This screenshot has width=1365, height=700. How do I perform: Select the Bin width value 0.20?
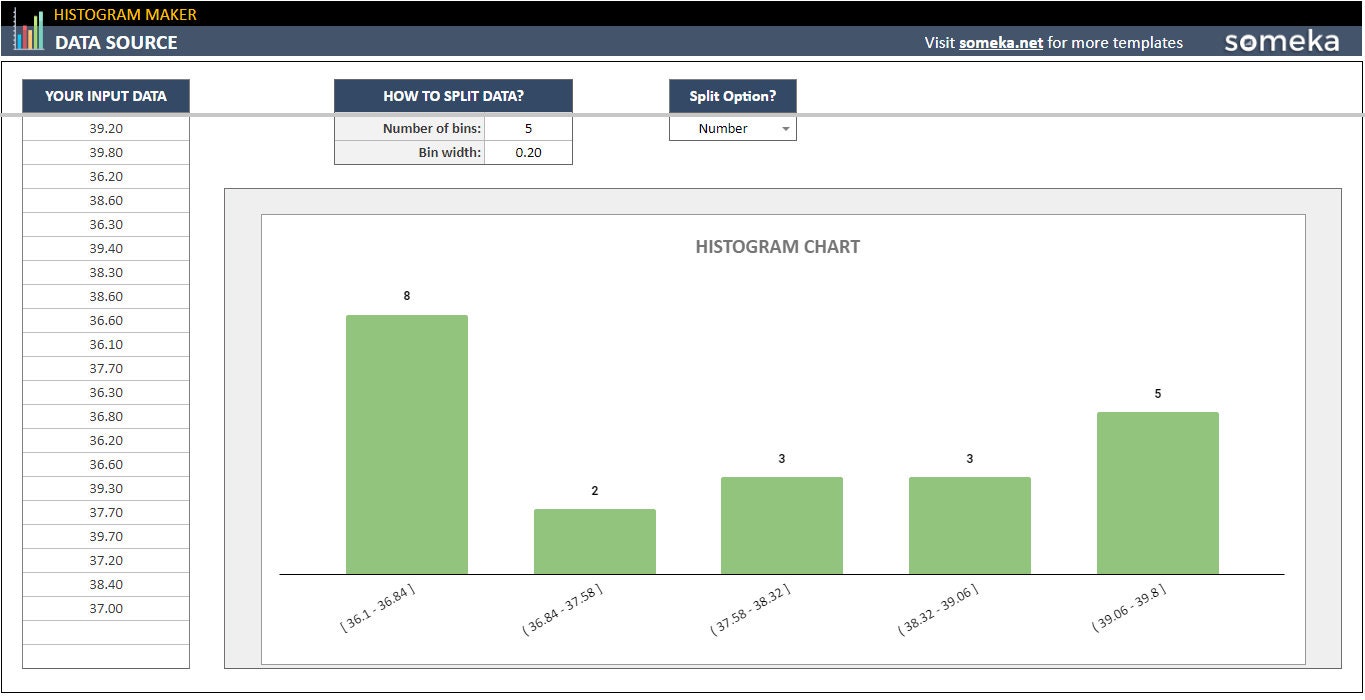(x=529, y=152)
